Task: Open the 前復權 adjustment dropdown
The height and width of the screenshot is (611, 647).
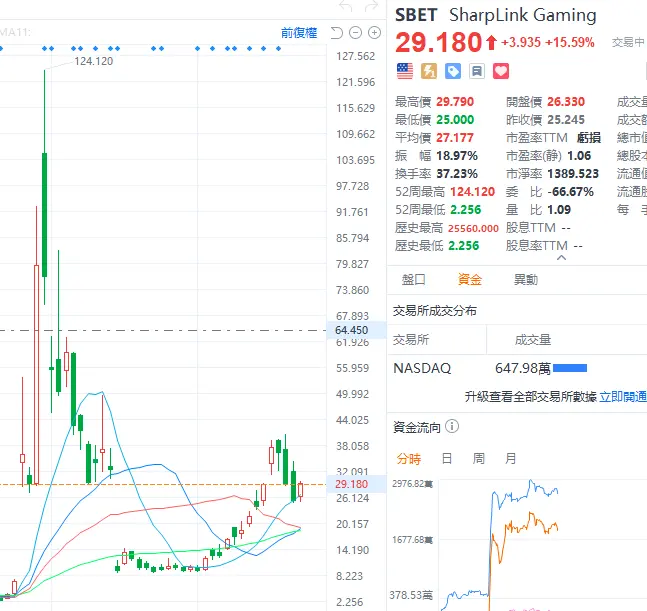Action: (299, 33)
